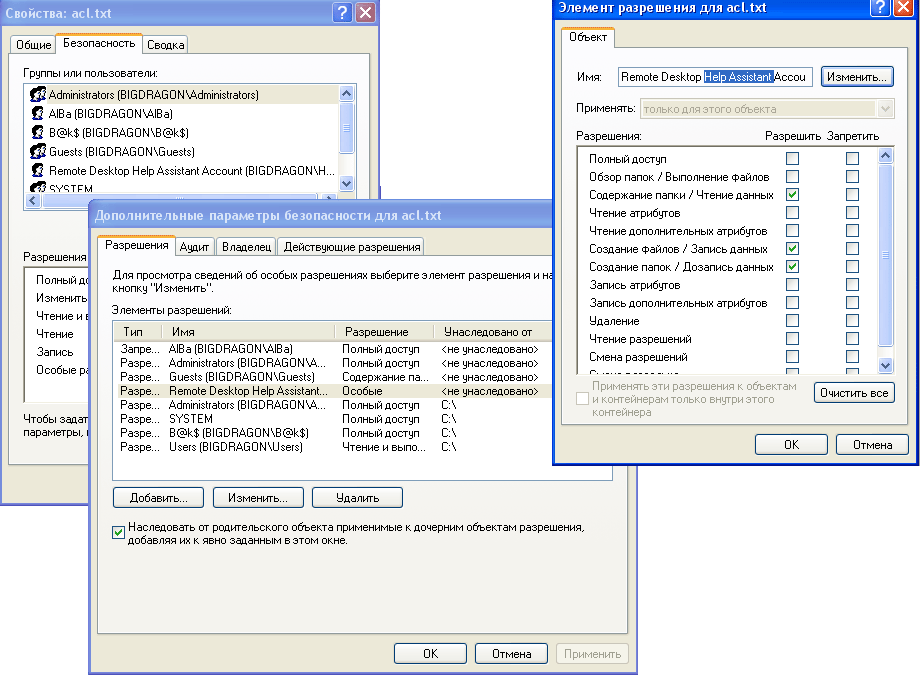The height and width of the screenshot is (676, 920).
Task: Click the Administrators group user icon
Action: (x=39, y=95)
